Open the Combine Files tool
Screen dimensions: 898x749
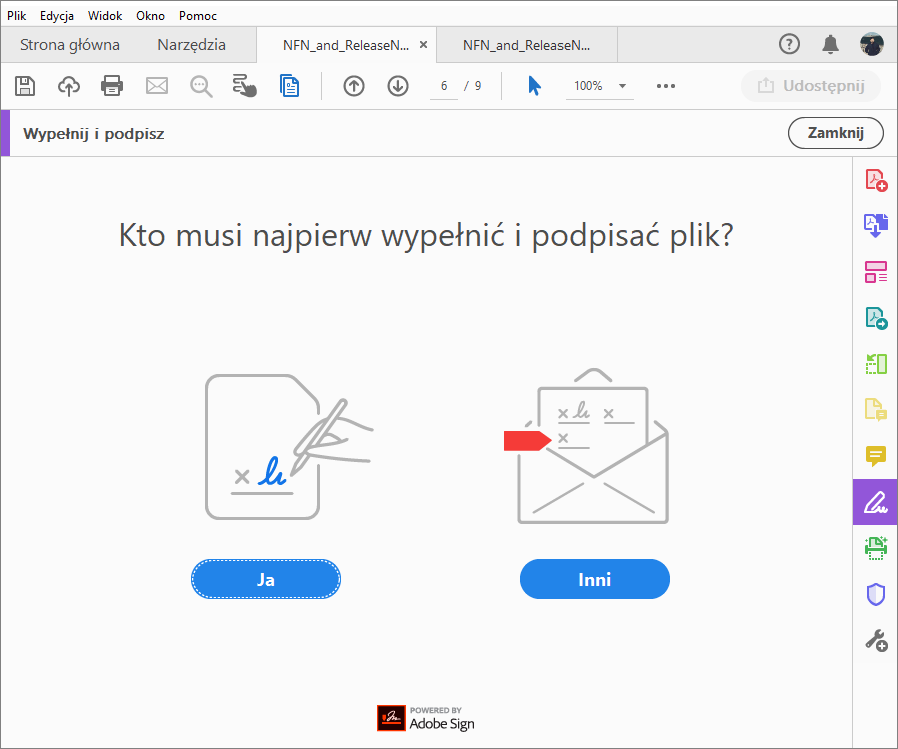[x=875, y=225]
